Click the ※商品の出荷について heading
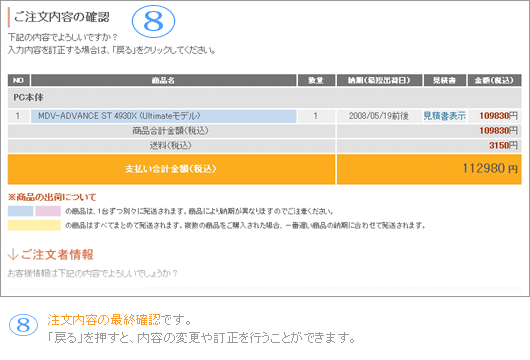530x360 pixels. (x=52, y=197)
